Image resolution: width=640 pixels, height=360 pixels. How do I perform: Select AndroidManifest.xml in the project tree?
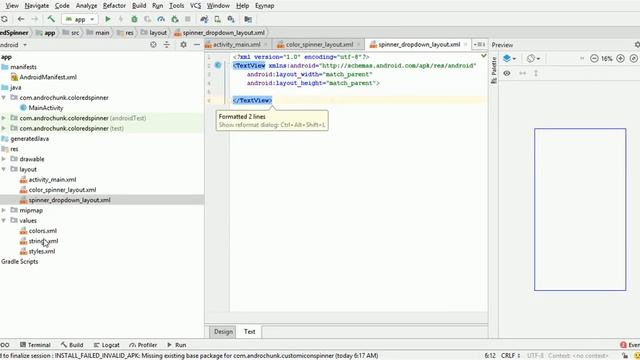pos(48,77)
